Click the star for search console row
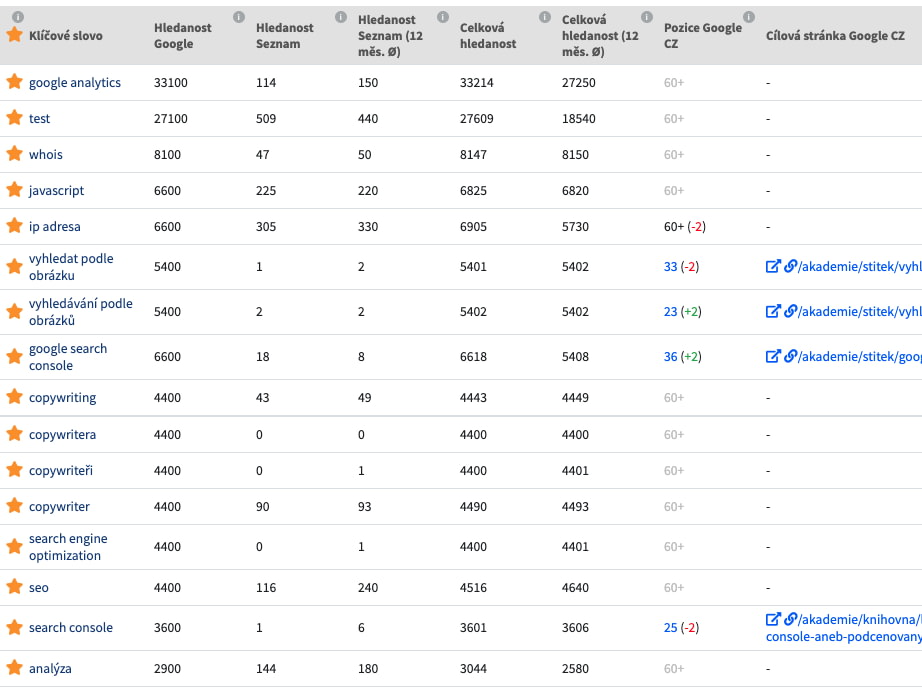922x692 pixels. coord(14,627)
